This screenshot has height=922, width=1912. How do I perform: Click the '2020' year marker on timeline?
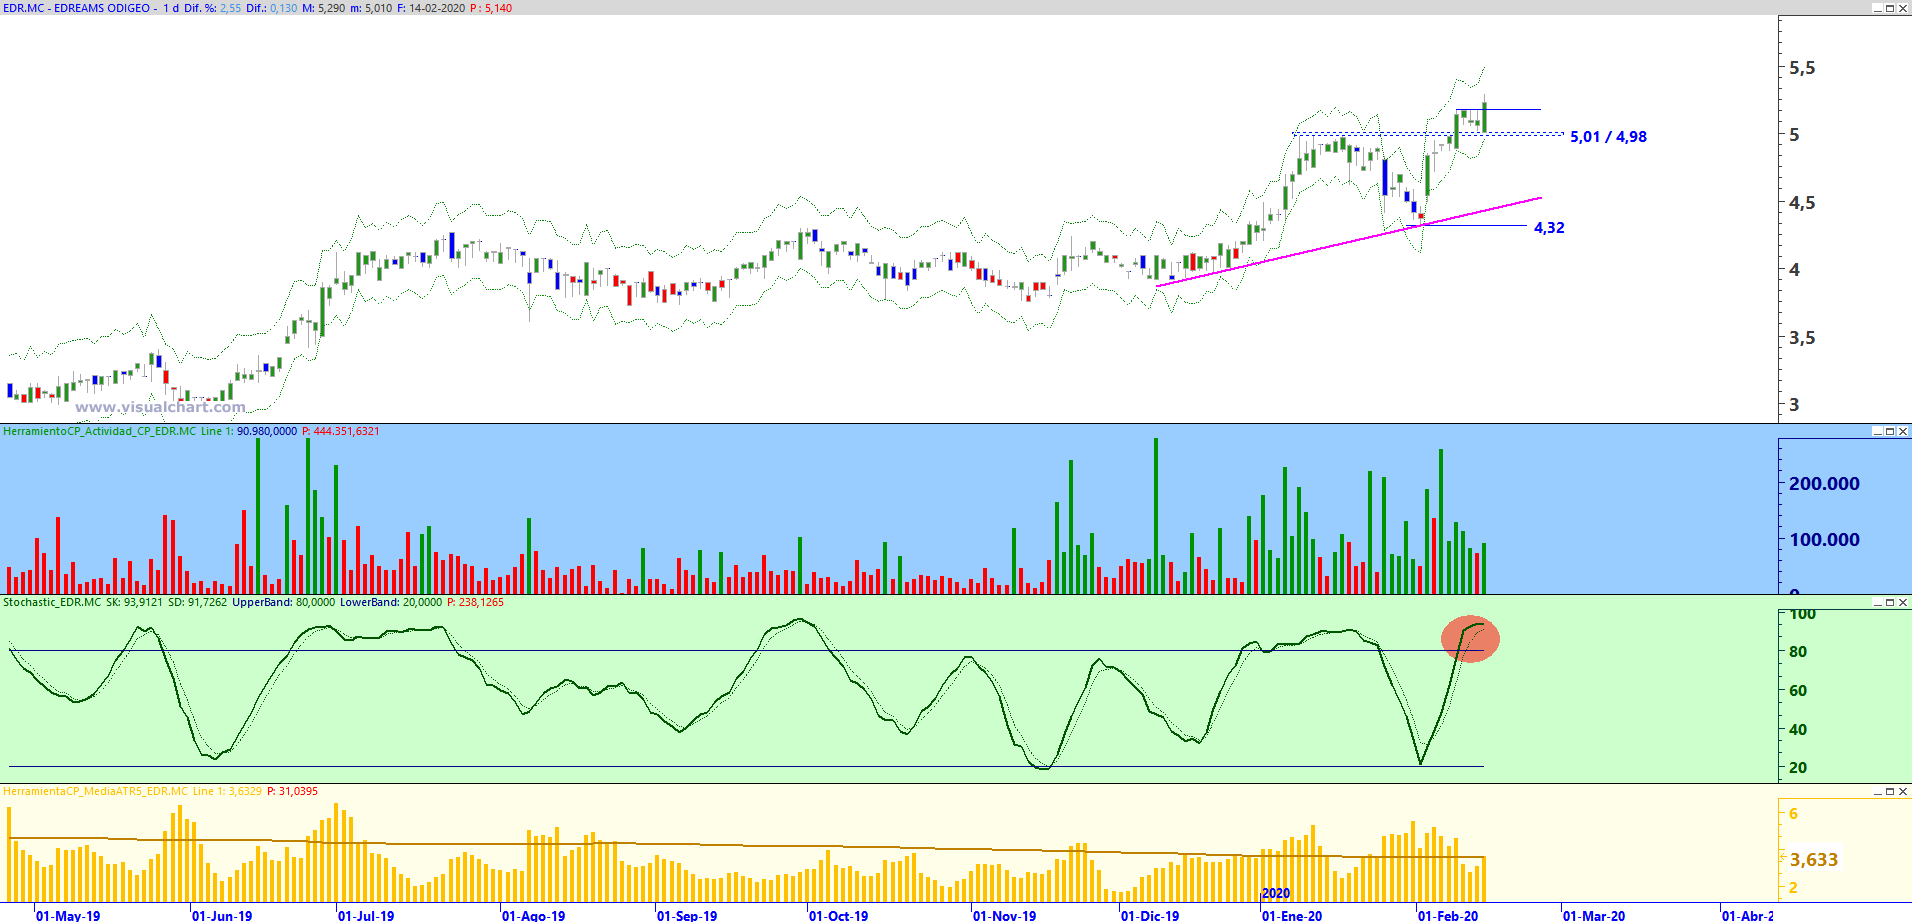[x=1275, y=893]
